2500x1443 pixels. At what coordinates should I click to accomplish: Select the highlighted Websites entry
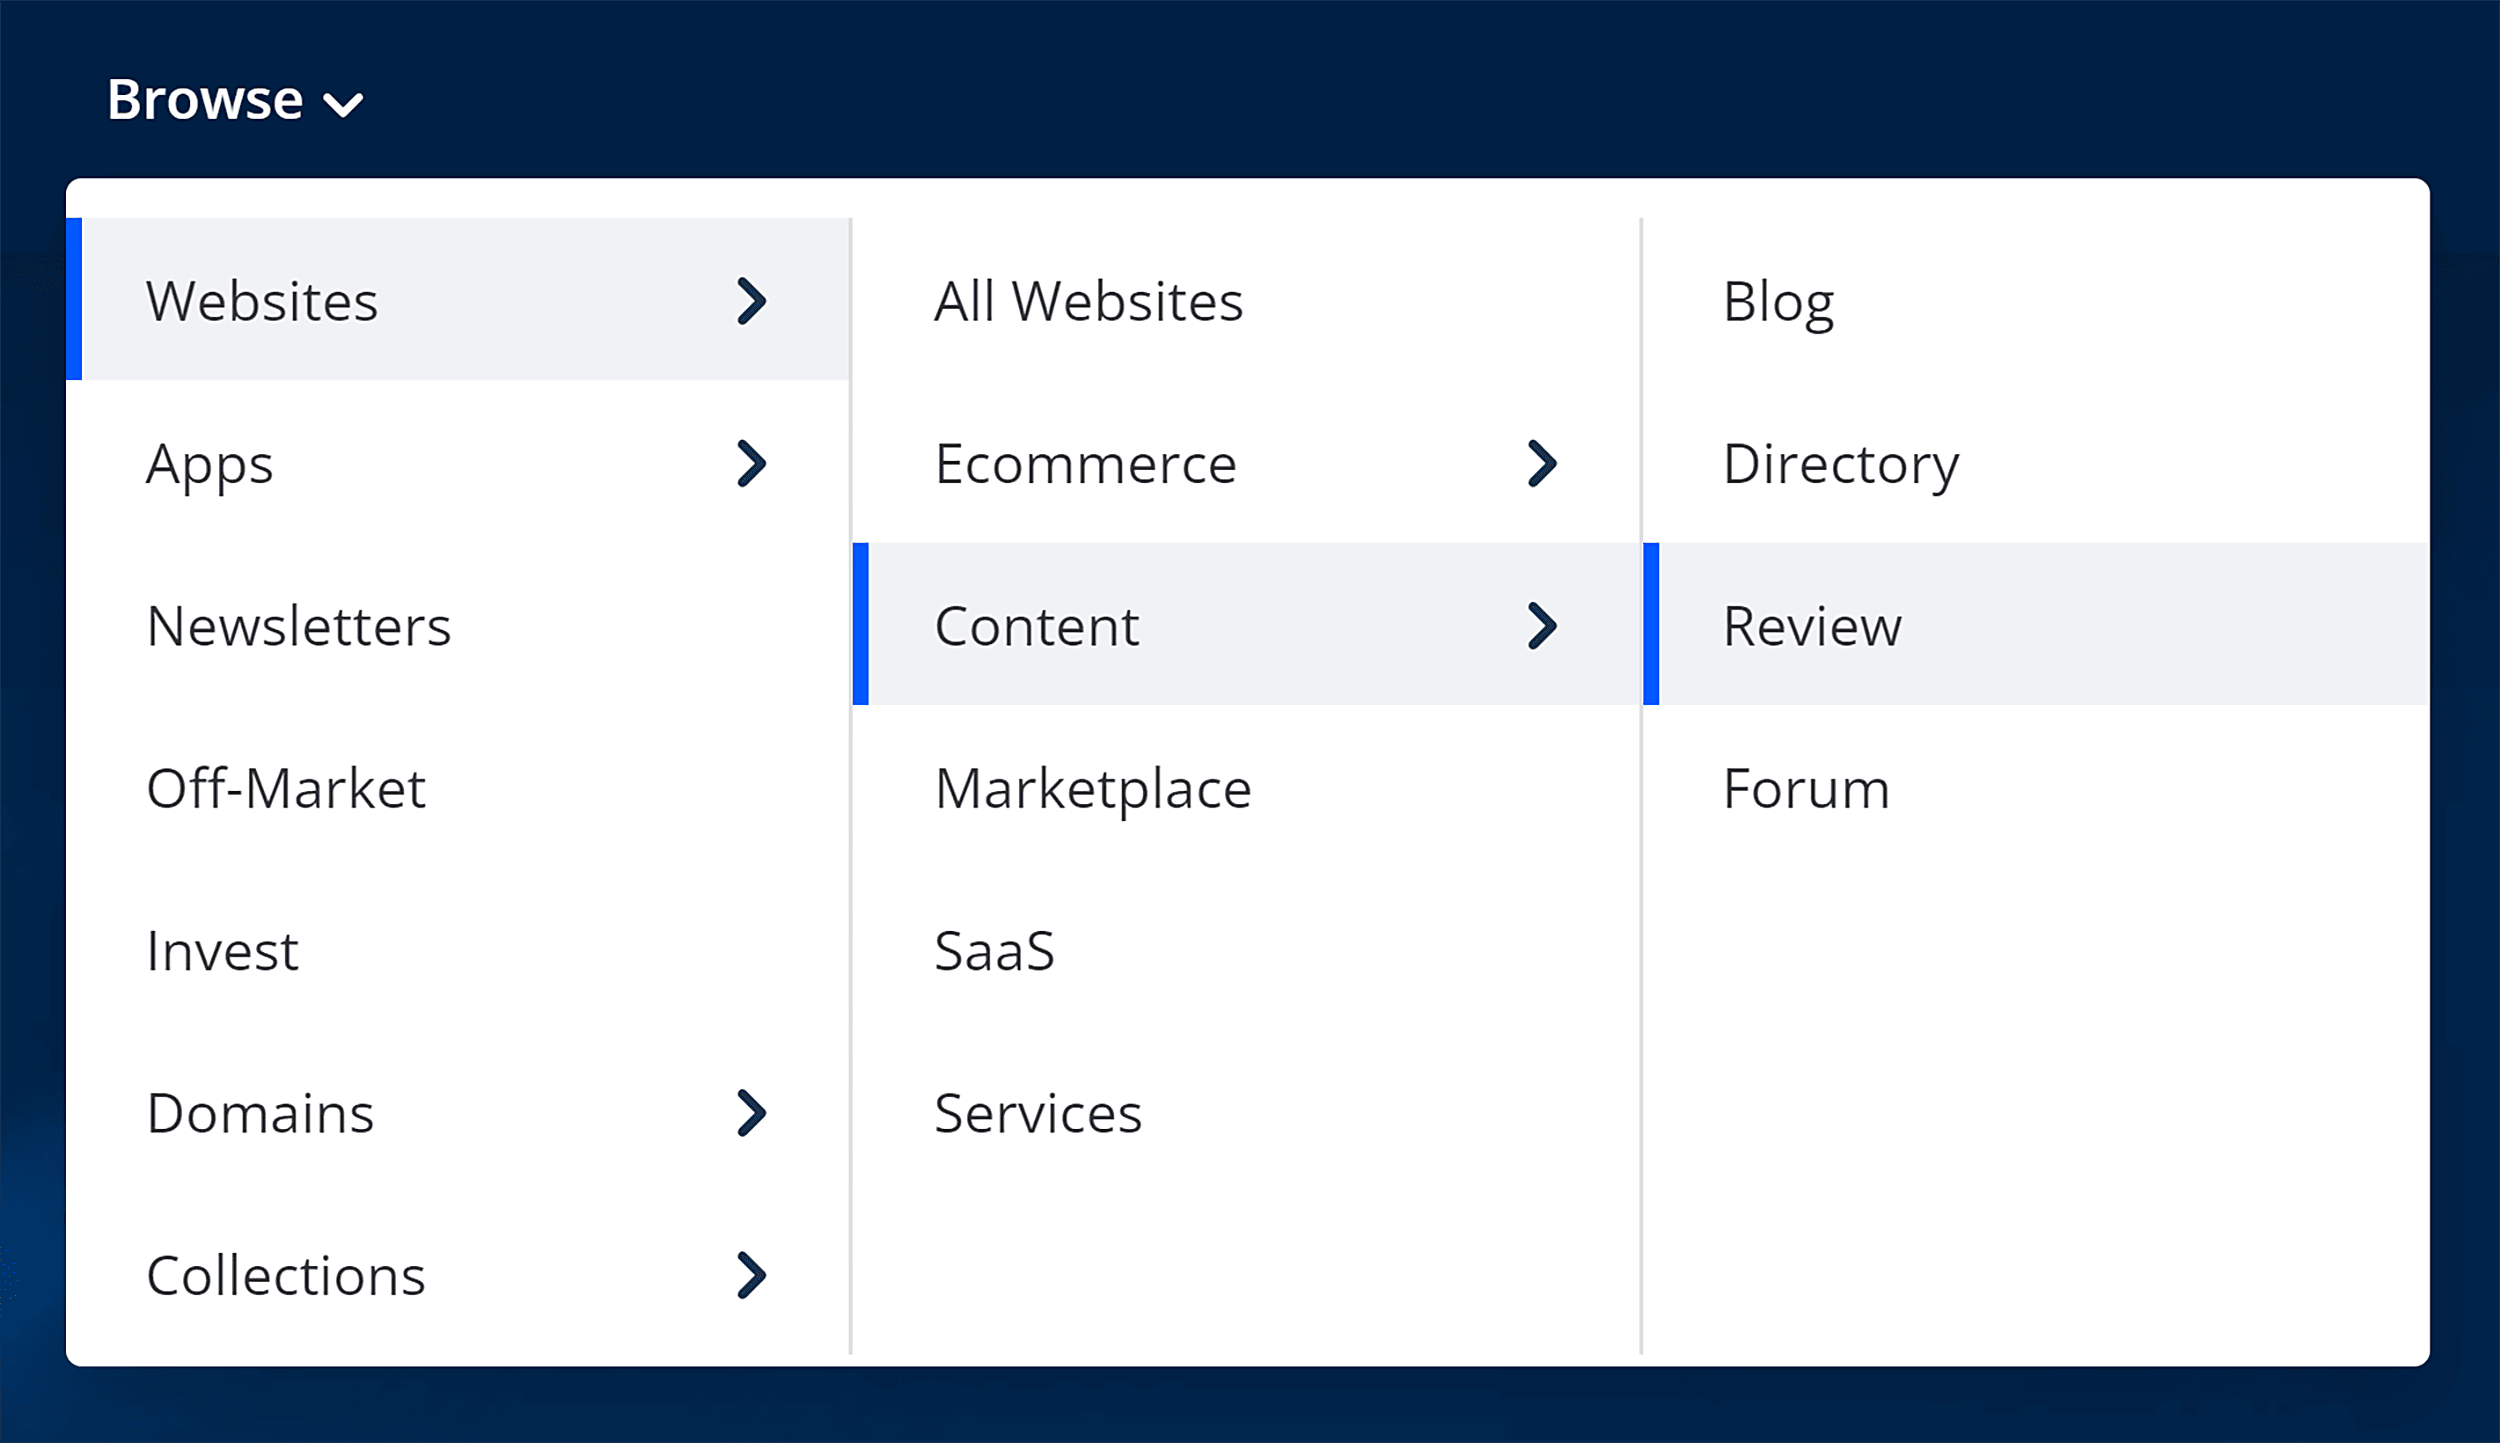pyautogui.click(x=262, y=301)
